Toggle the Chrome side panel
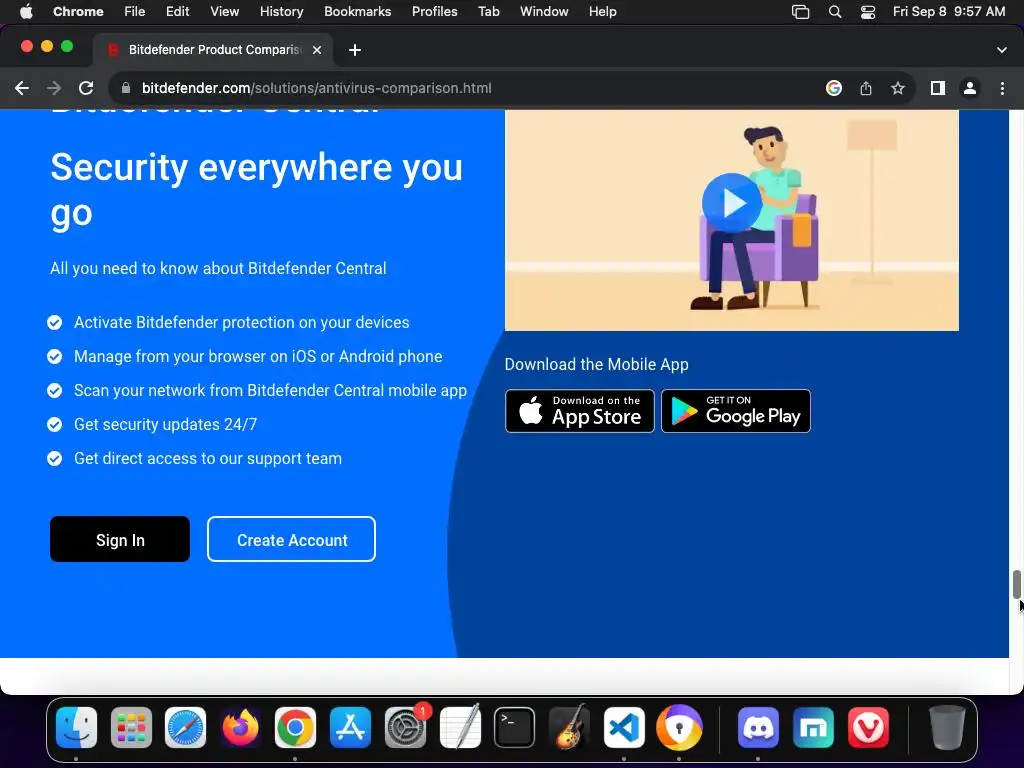 (x=938, y=88)
